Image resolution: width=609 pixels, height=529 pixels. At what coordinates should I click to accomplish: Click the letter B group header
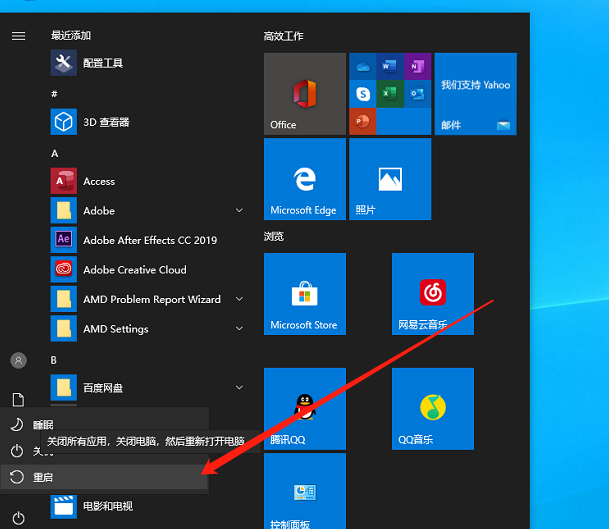[54, 360]
